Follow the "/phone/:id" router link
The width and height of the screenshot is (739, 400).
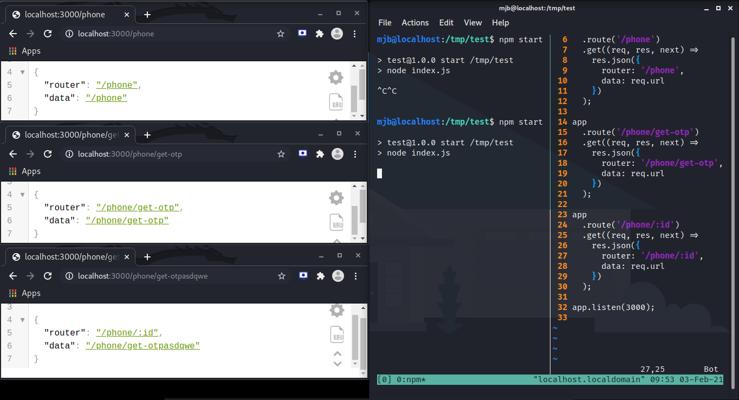point(128,333)
